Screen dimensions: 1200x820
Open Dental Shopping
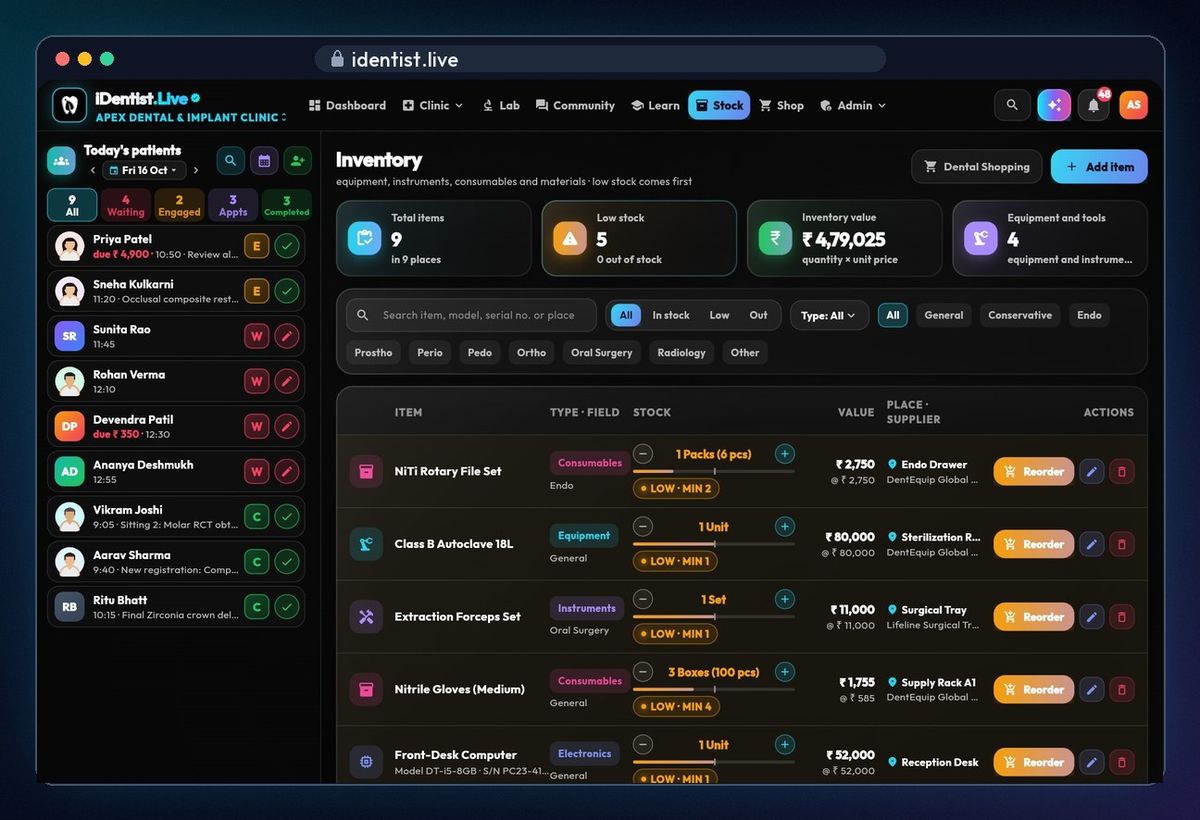(x=976, y=167)
